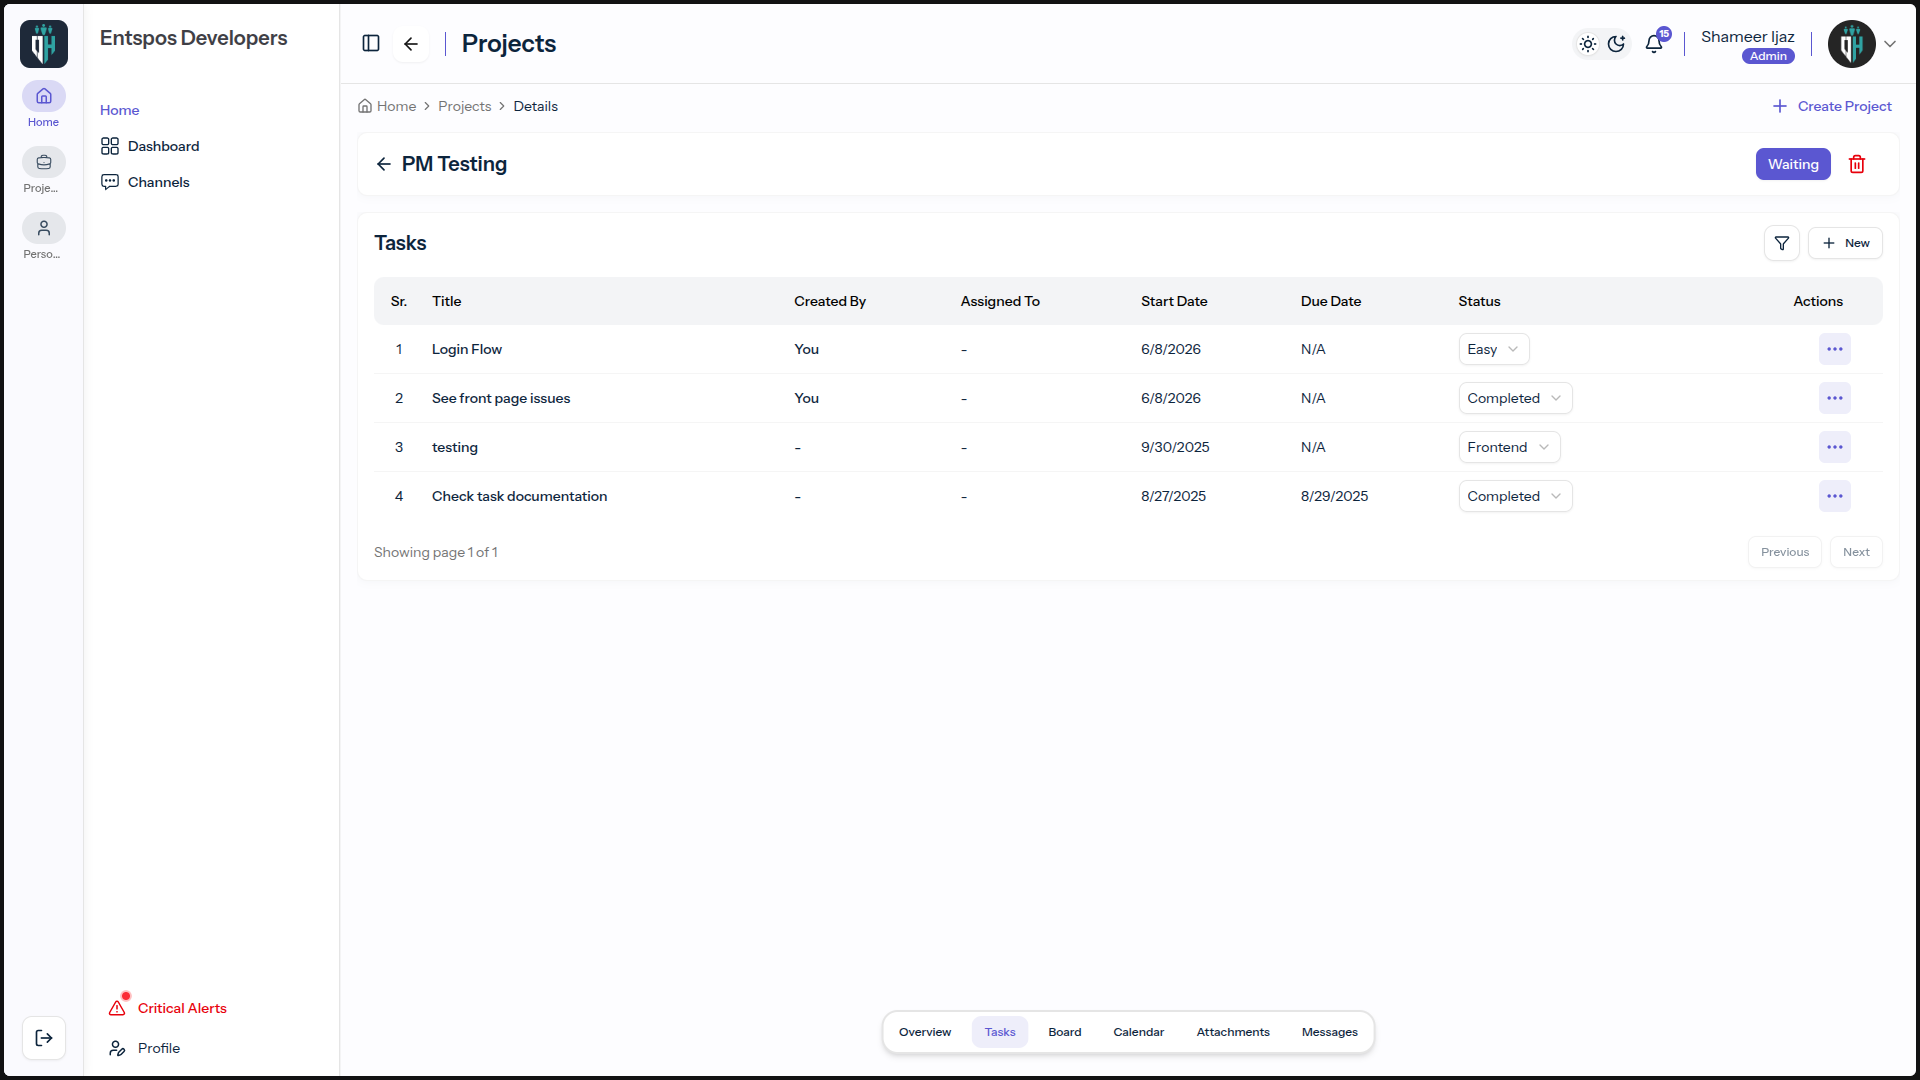Screen dimensions: 1920x1080
Task: Click Create Project link
Action: (1832, 106)
